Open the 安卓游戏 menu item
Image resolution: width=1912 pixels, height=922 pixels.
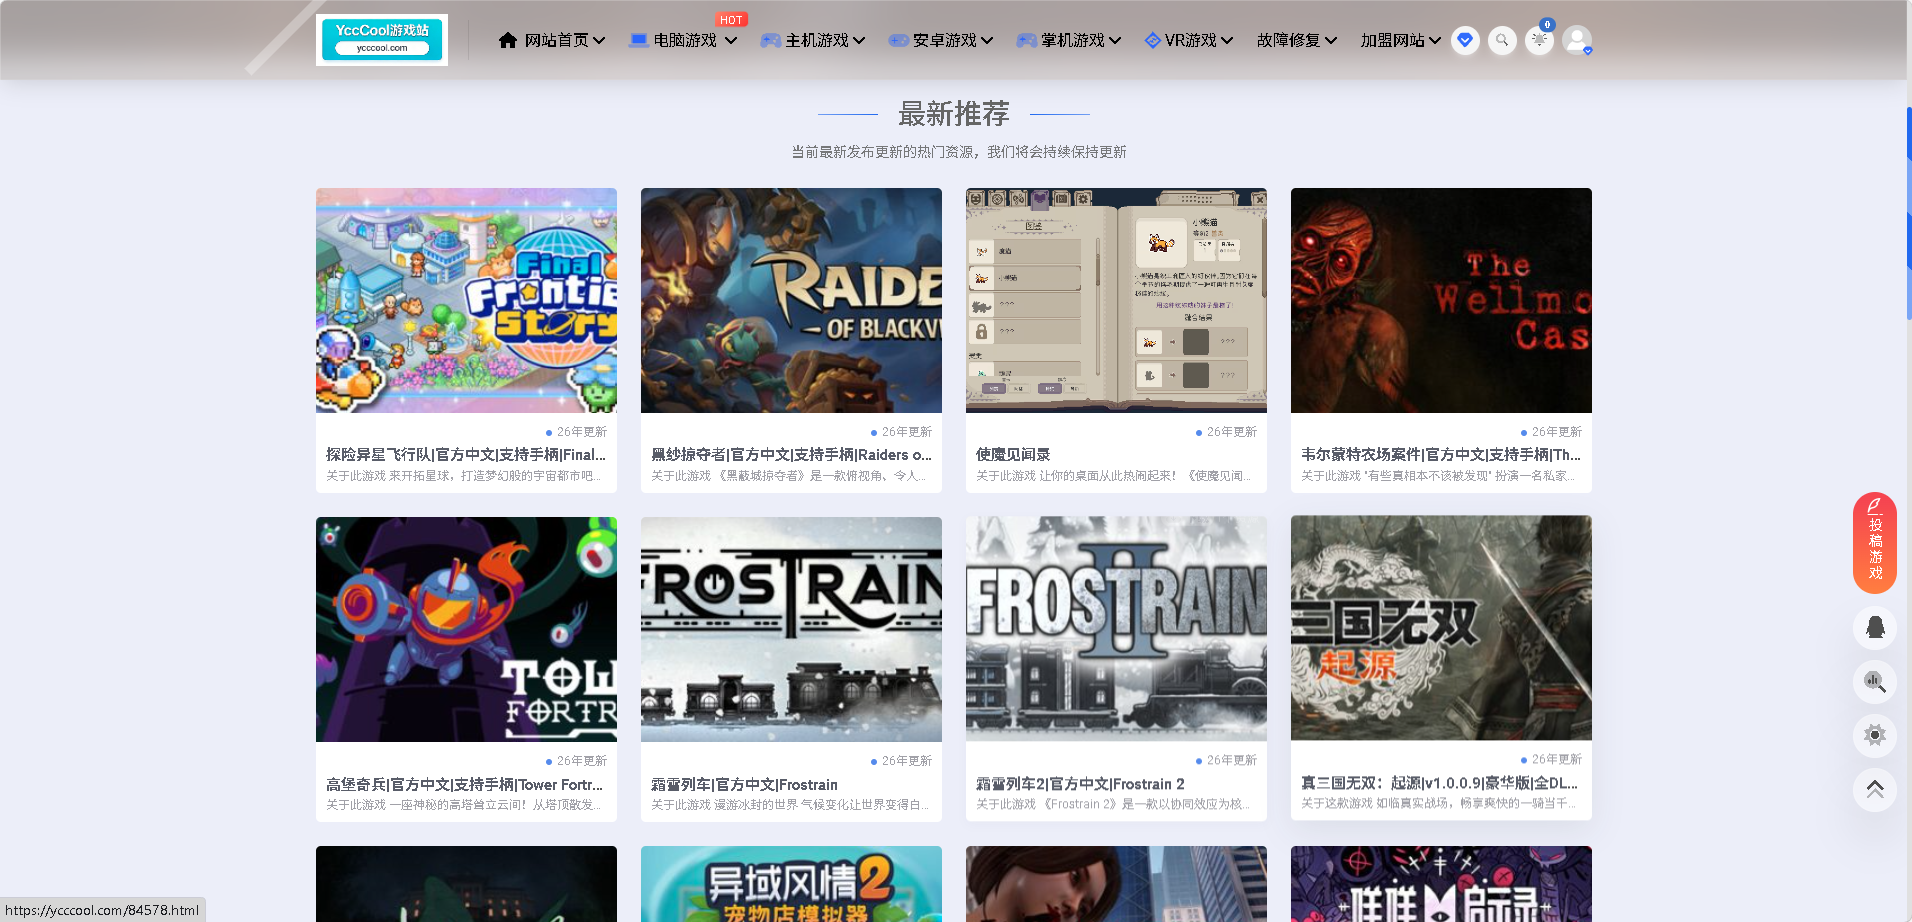pyautogui.click(x=941, y=40)
